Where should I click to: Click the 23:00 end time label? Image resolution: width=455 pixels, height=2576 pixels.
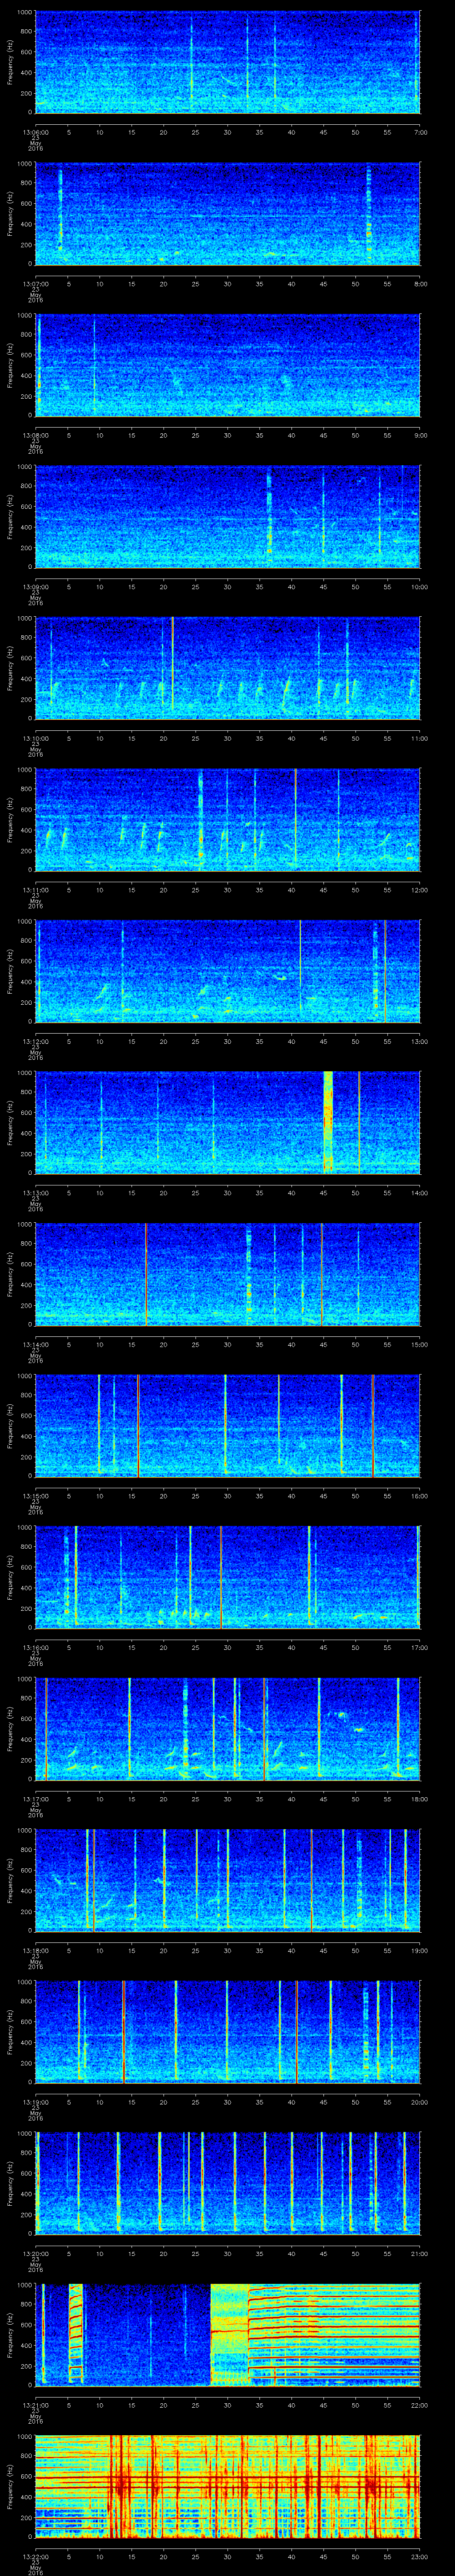click(x=419, y=2555)
